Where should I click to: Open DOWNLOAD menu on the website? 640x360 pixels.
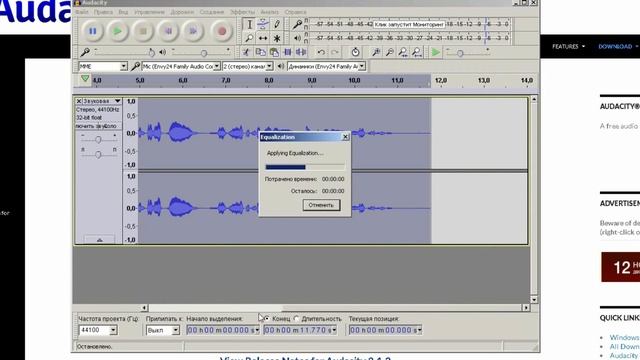(x=618, y=47)
